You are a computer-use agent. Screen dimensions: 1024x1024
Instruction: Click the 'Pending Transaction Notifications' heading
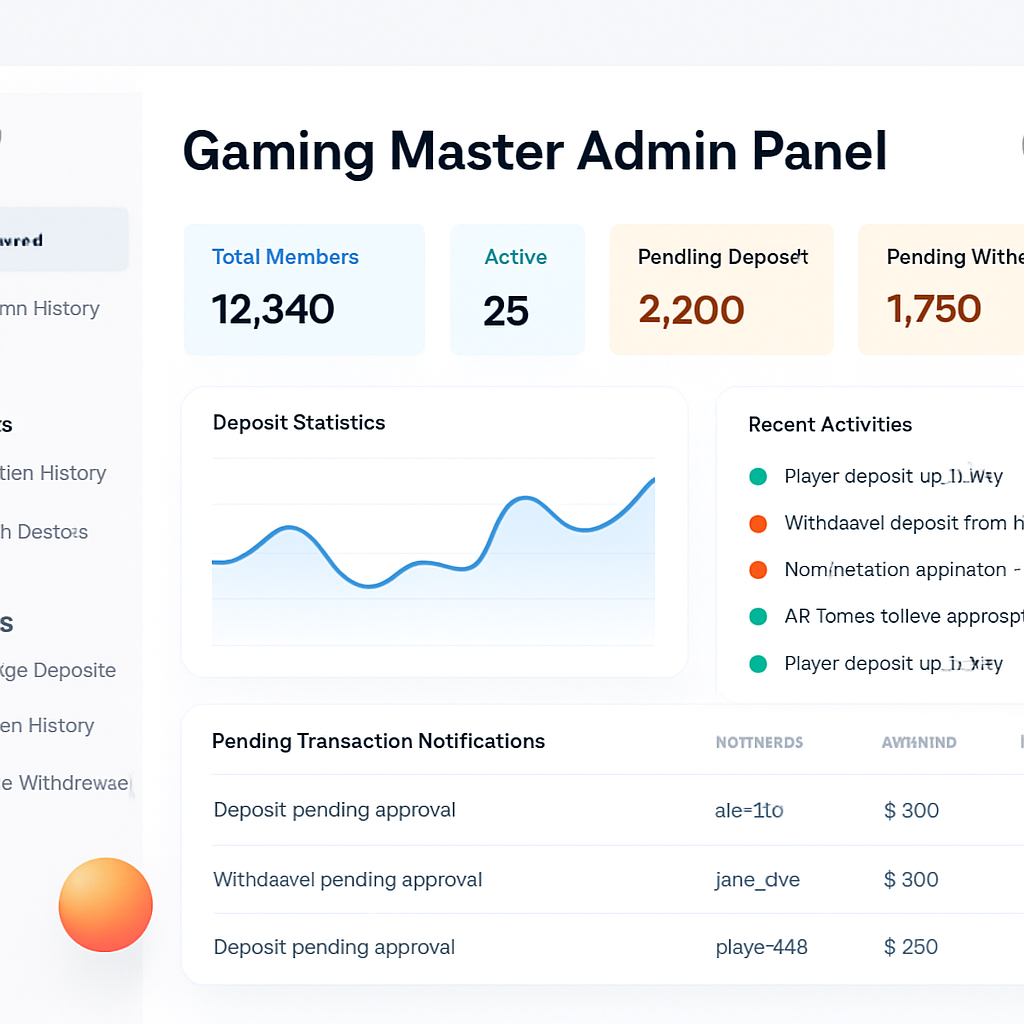click(378, 741)
